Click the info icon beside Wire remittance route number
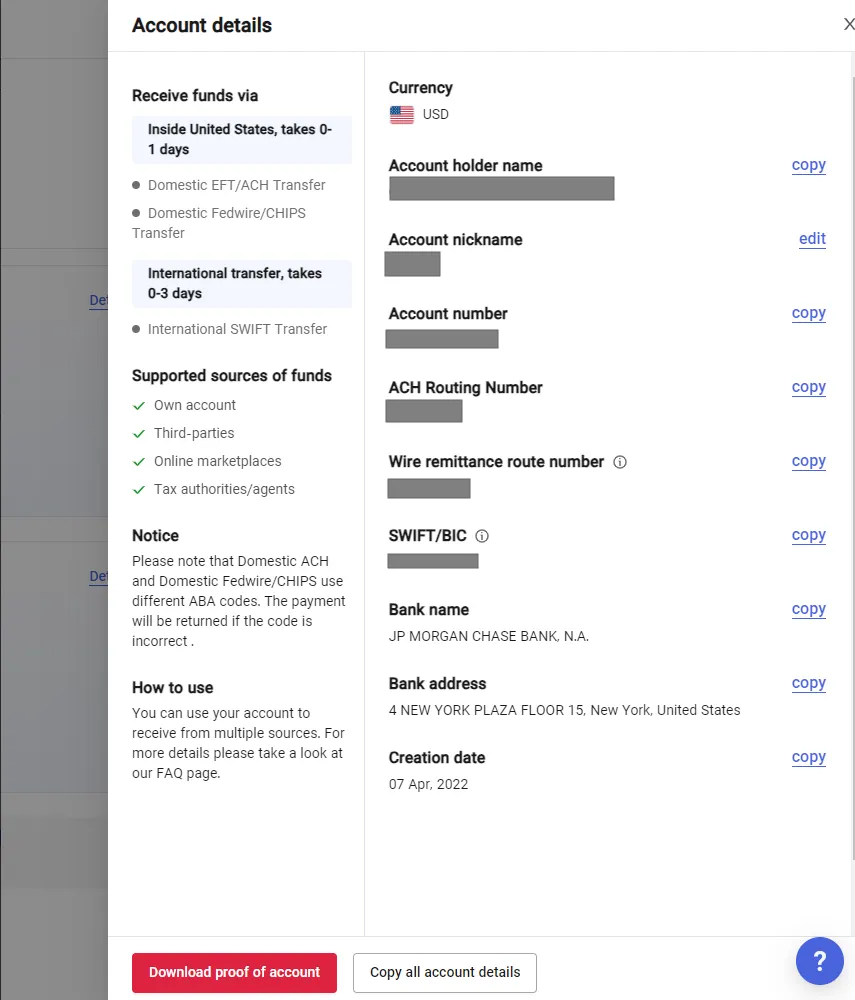The height and width of the screenshot is (1000, 855). [x=620, y=462]
